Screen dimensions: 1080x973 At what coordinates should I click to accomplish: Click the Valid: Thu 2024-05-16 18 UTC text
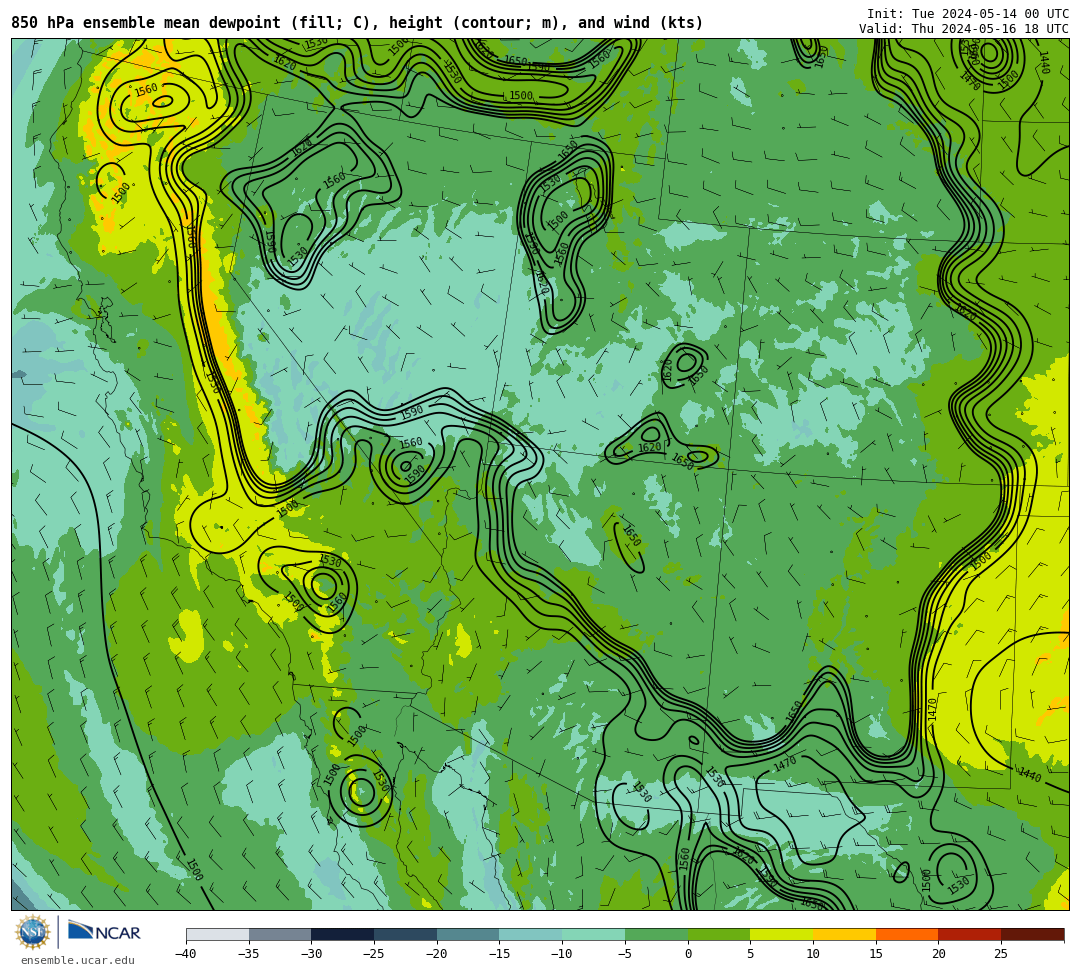coord(964,28)
